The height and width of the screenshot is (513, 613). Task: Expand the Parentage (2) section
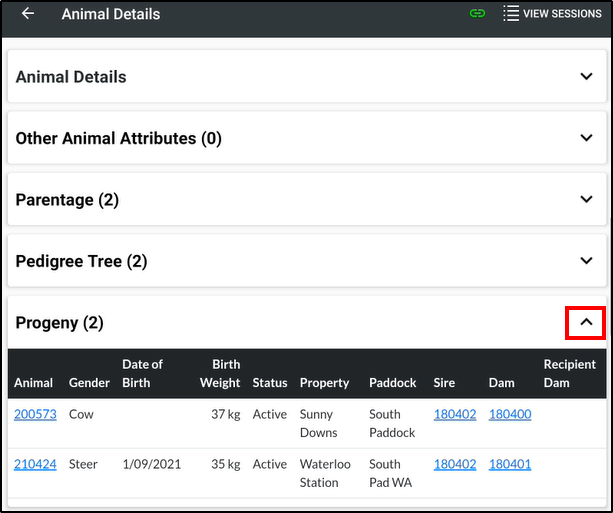(307, 199)
